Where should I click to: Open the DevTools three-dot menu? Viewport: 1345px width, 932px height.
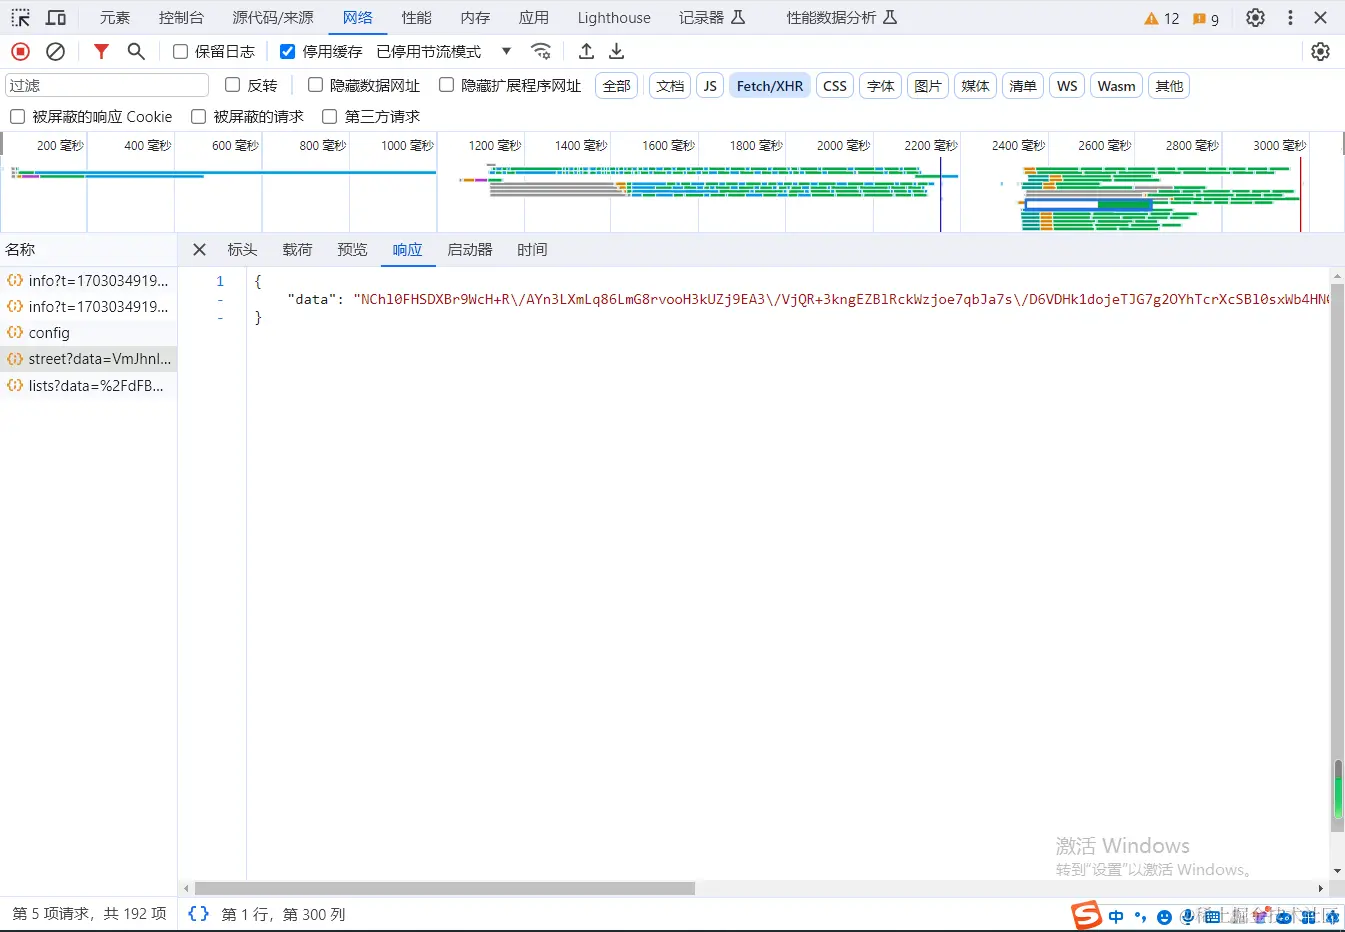point(1290,18)
